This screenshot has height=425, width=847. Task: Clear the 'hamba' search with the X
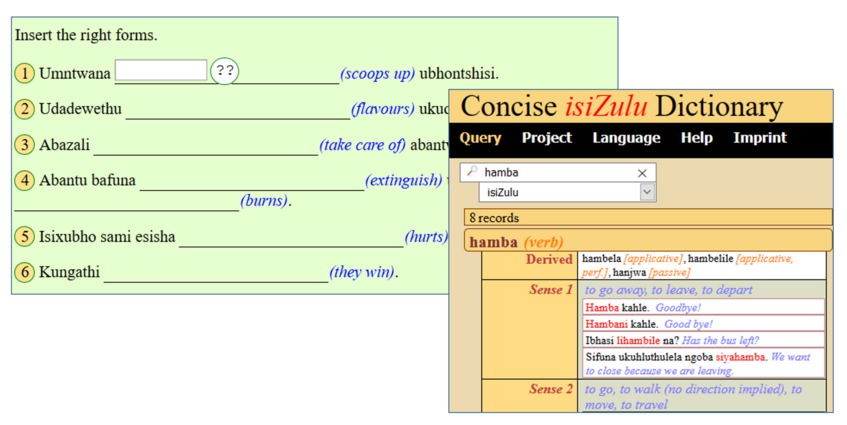642,173
